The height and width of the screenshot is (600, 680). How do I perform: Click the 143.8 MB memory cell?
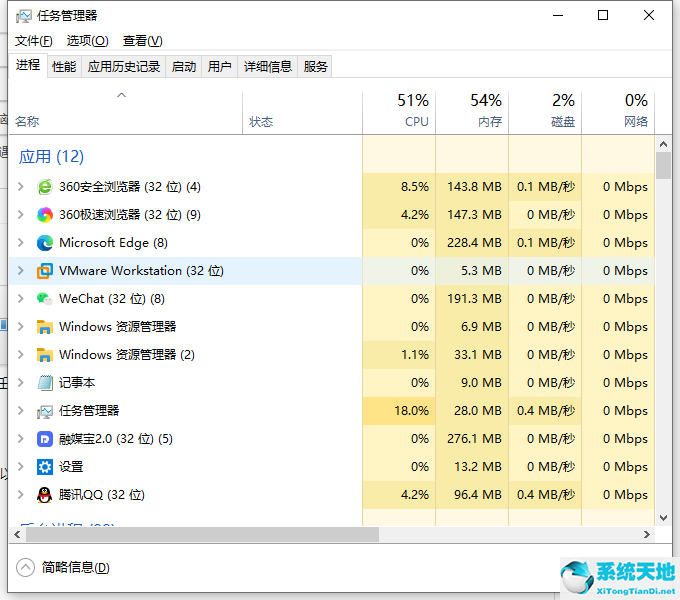[x=472, y=187]
